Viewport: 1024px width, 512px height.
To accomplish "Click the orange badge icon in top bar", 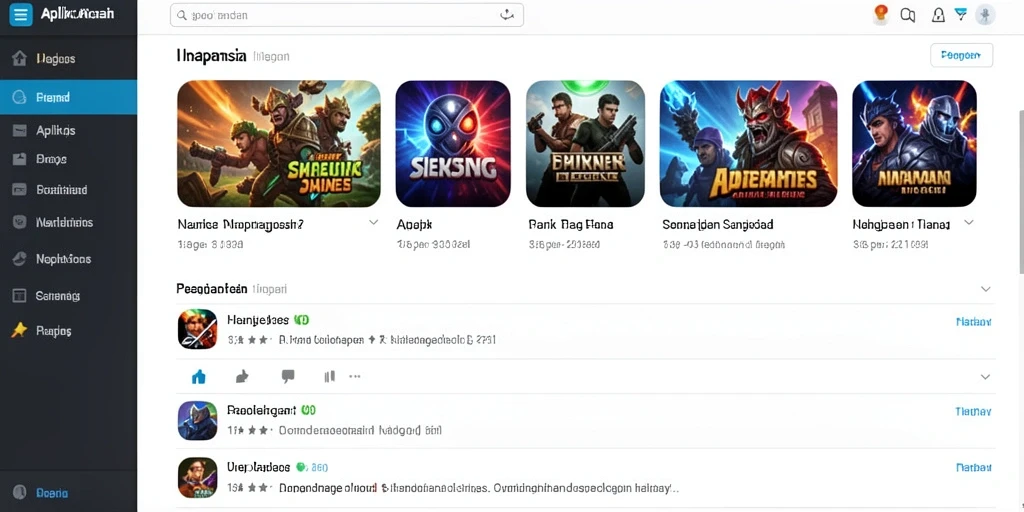I will click(x=881, y=14).
